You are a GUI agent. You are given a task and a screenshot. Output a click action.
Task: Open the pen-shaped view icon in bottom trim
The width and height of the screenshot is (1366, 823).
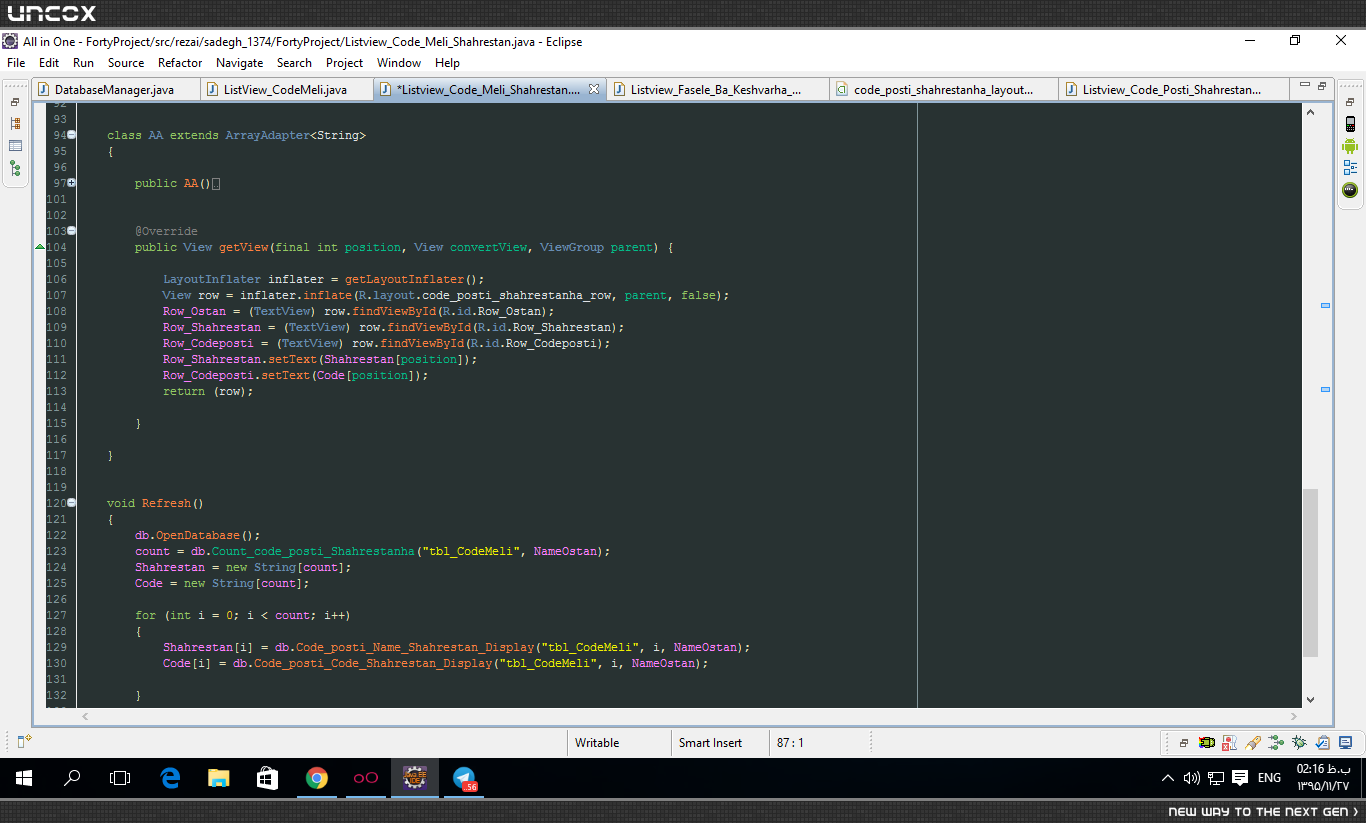pyautogui.click(x=1253, y=743)
